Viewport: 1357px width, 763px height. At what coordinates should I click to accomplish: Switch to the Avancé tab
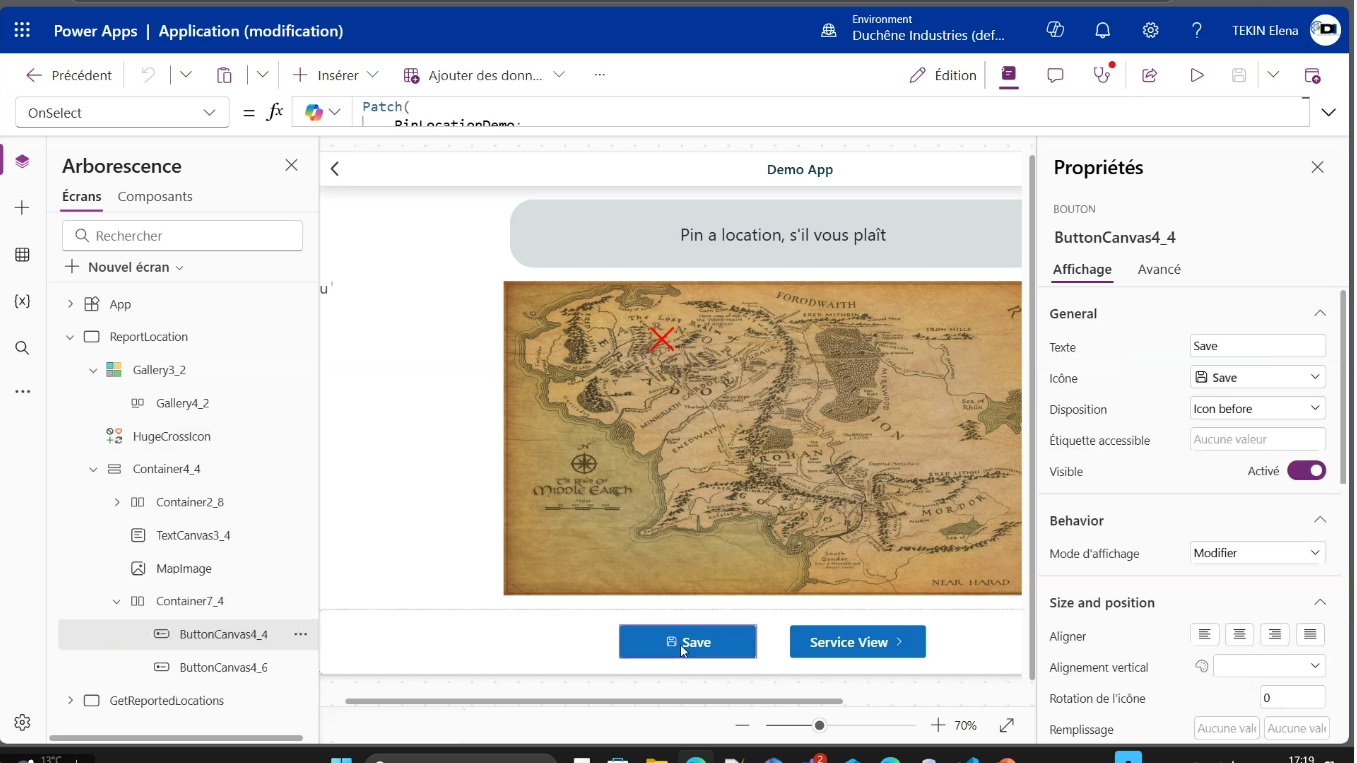pyautogui.click(x=1159, y=269)
